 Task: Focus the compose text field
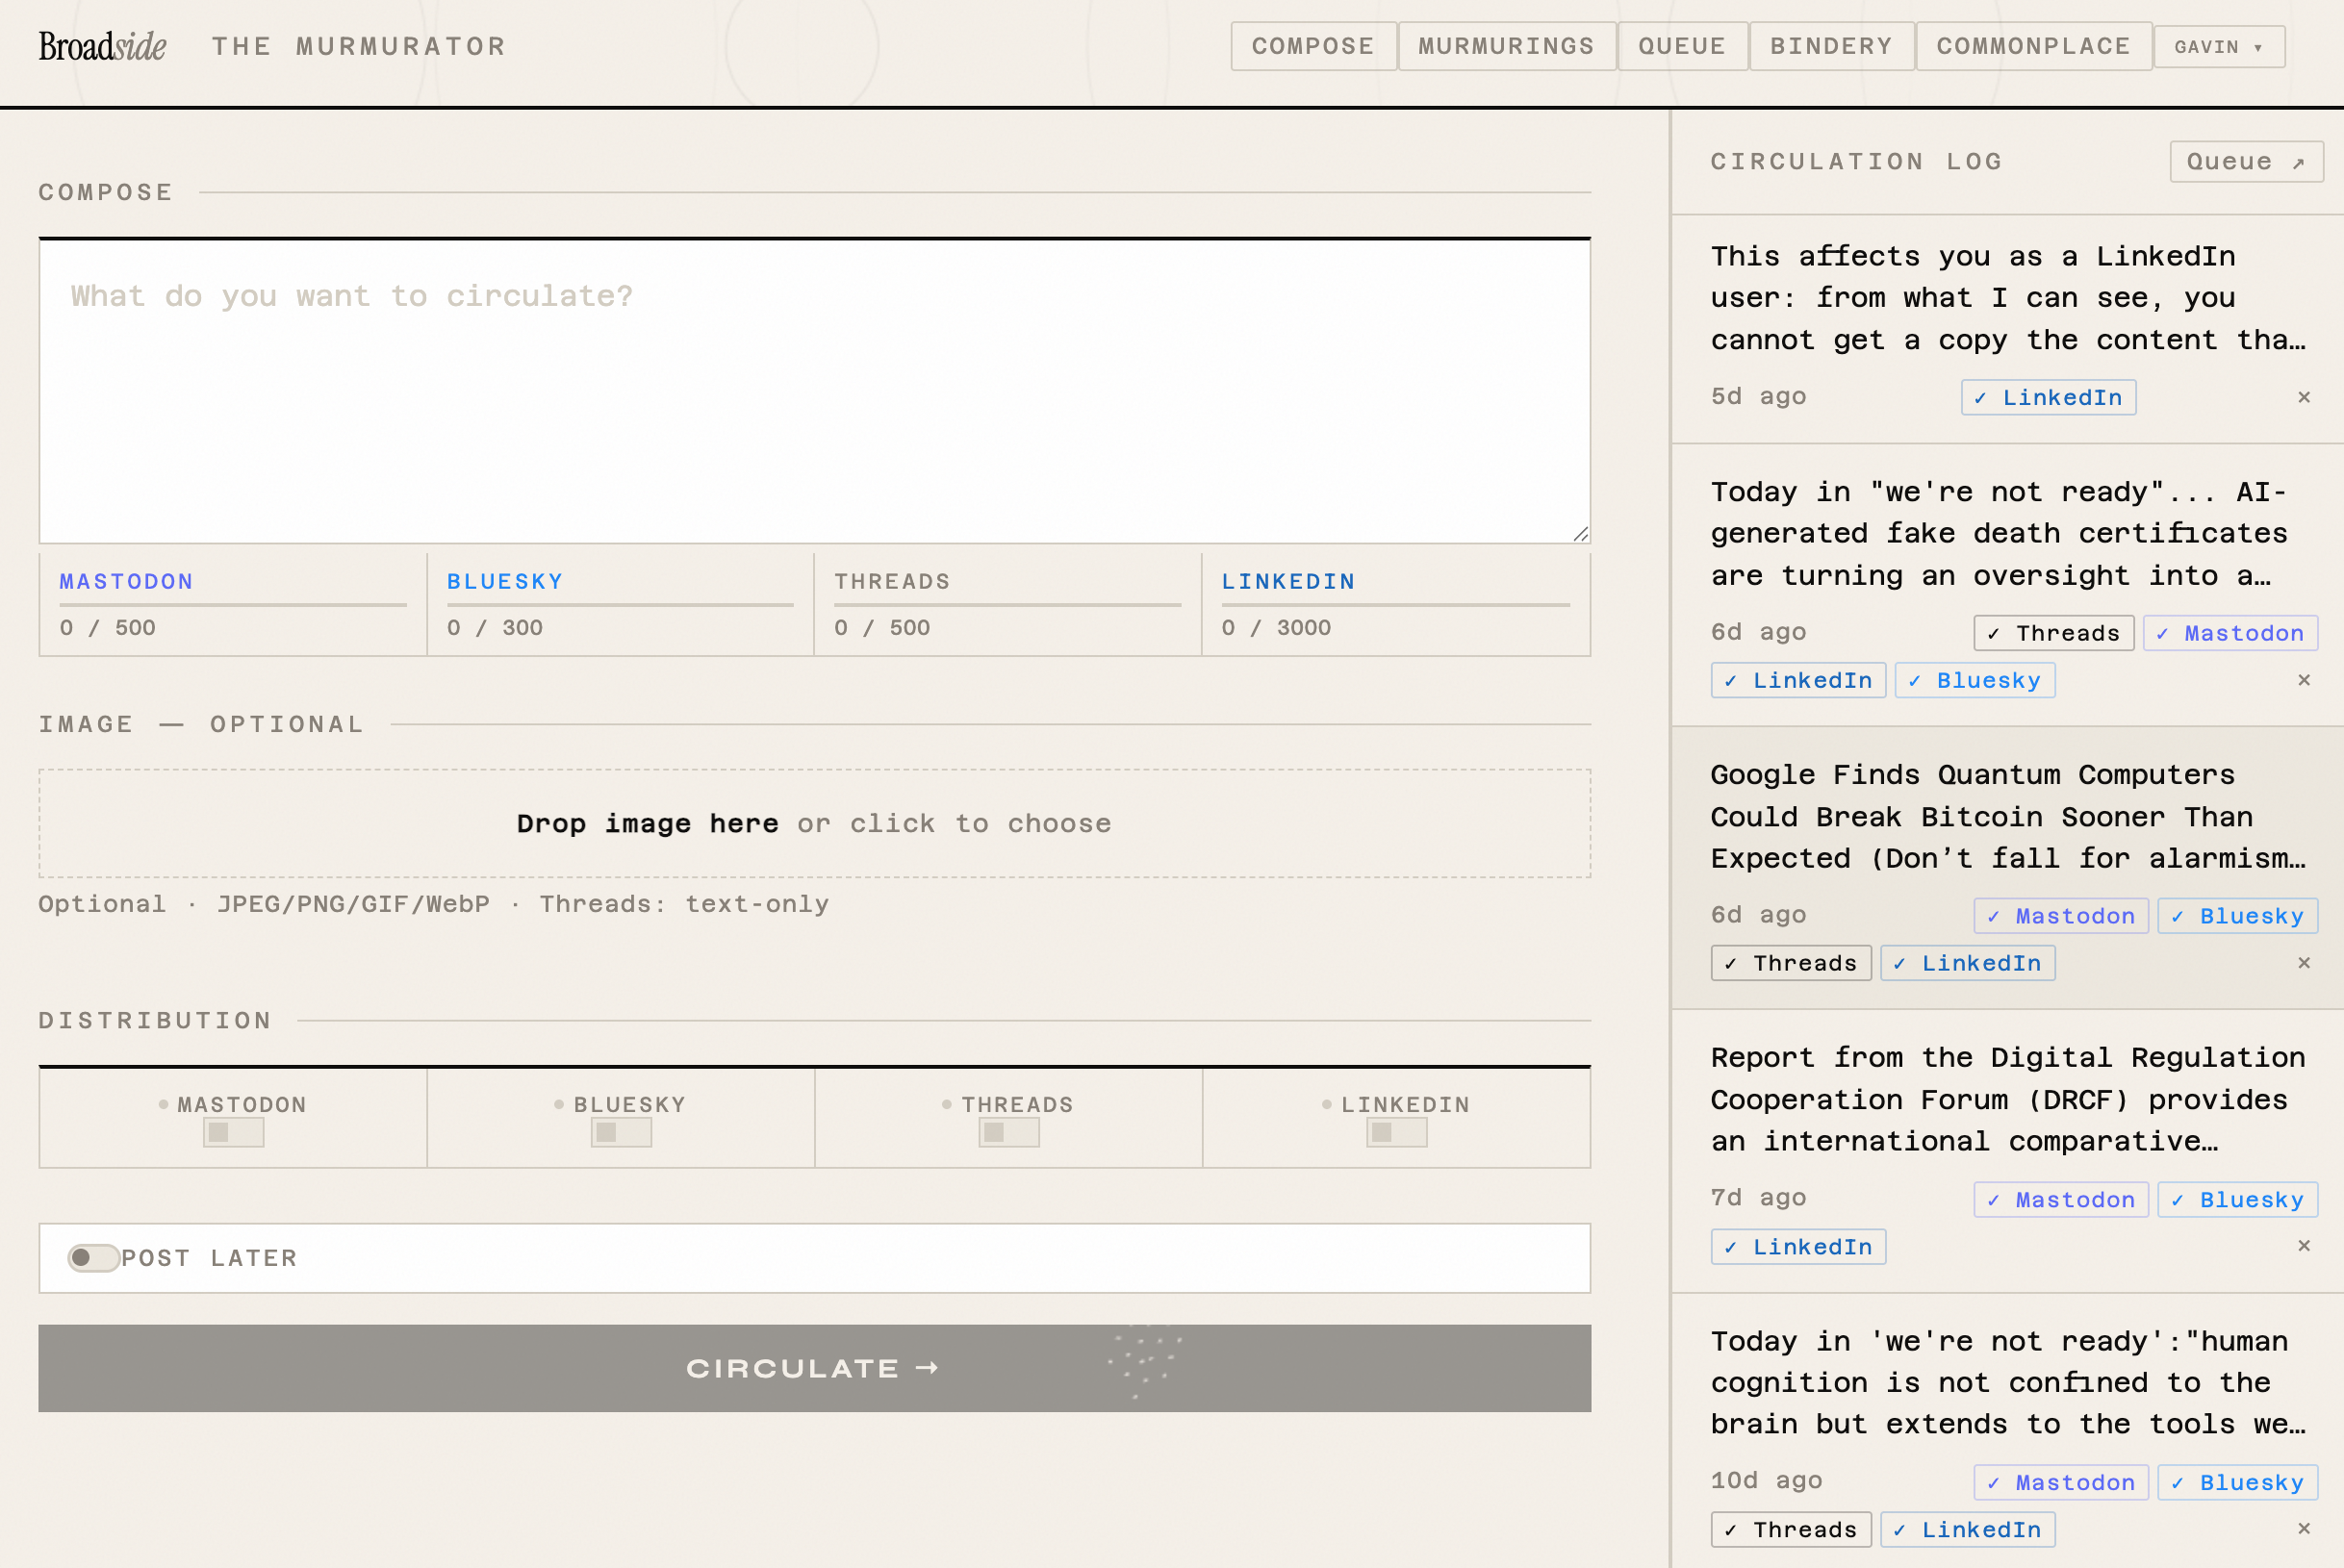coord(814,390)
